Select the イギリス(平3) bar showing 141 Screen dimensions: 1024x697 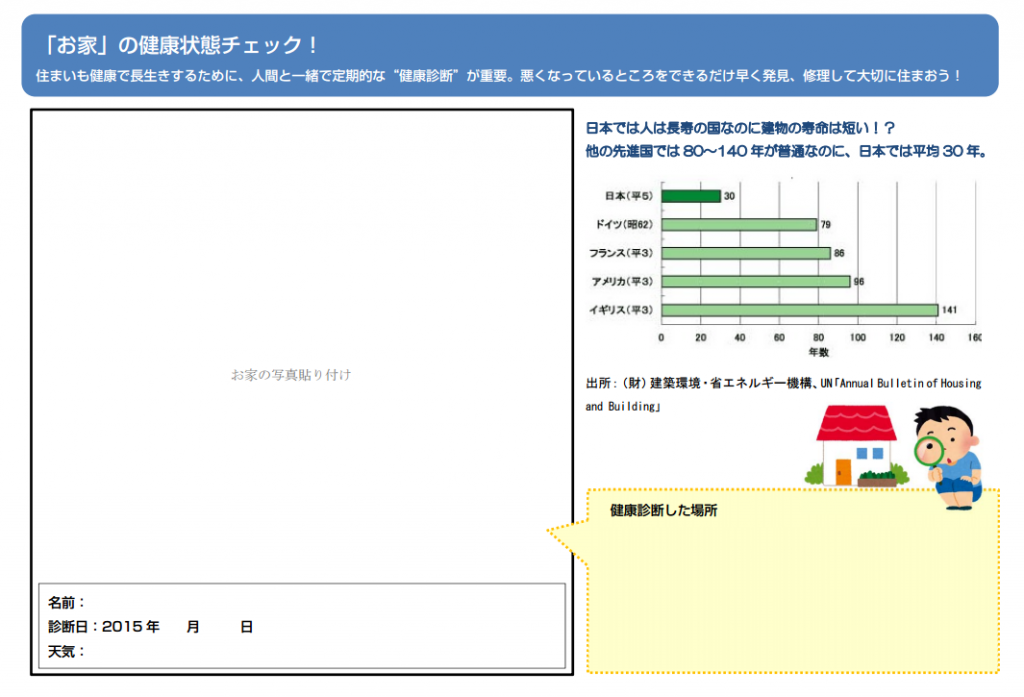pos(800,311)
